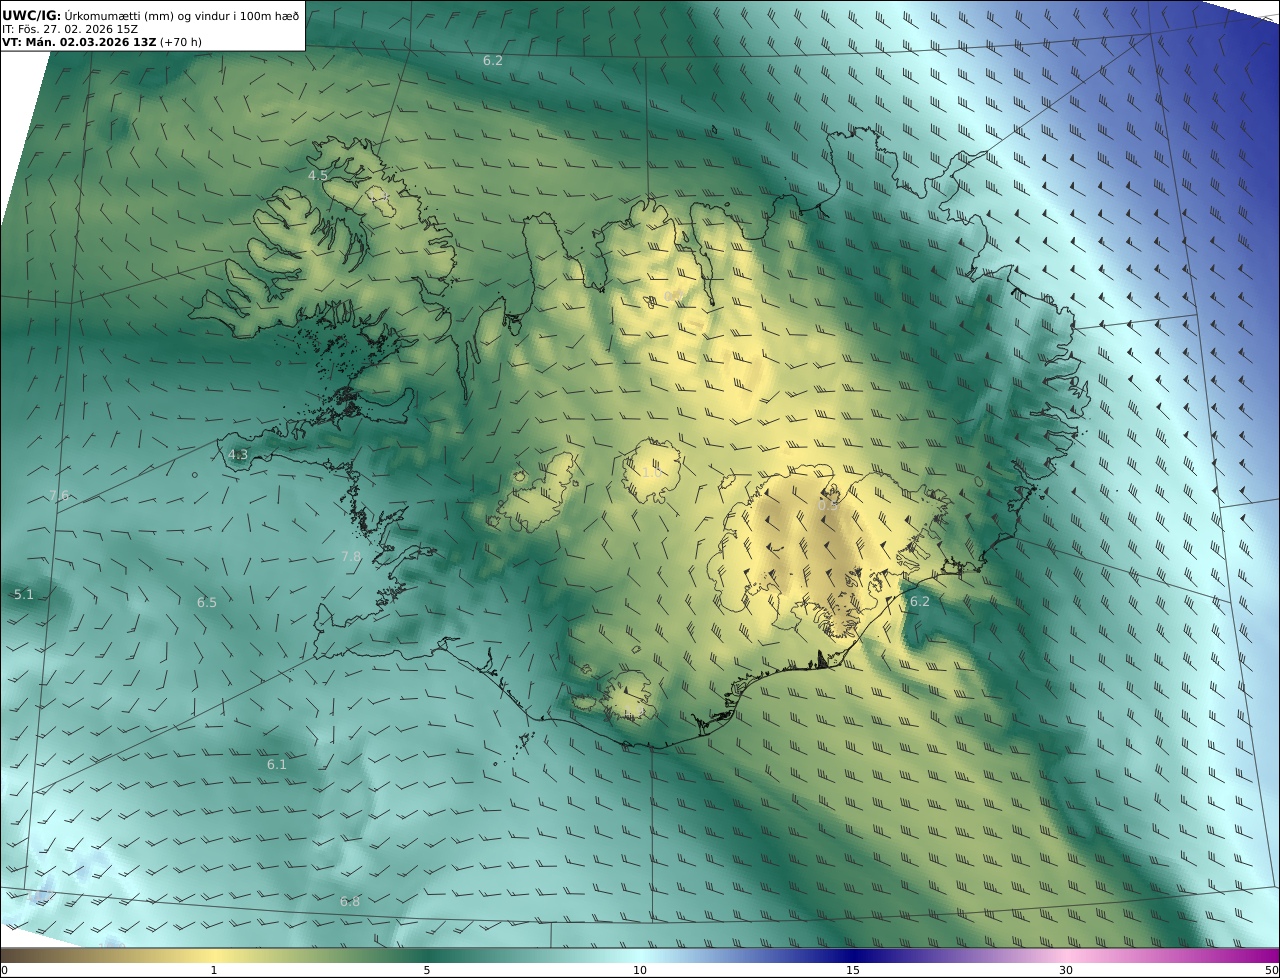Click the 7.8 value in Faxaflói bay
The image size is (1280, 978).
351,557
